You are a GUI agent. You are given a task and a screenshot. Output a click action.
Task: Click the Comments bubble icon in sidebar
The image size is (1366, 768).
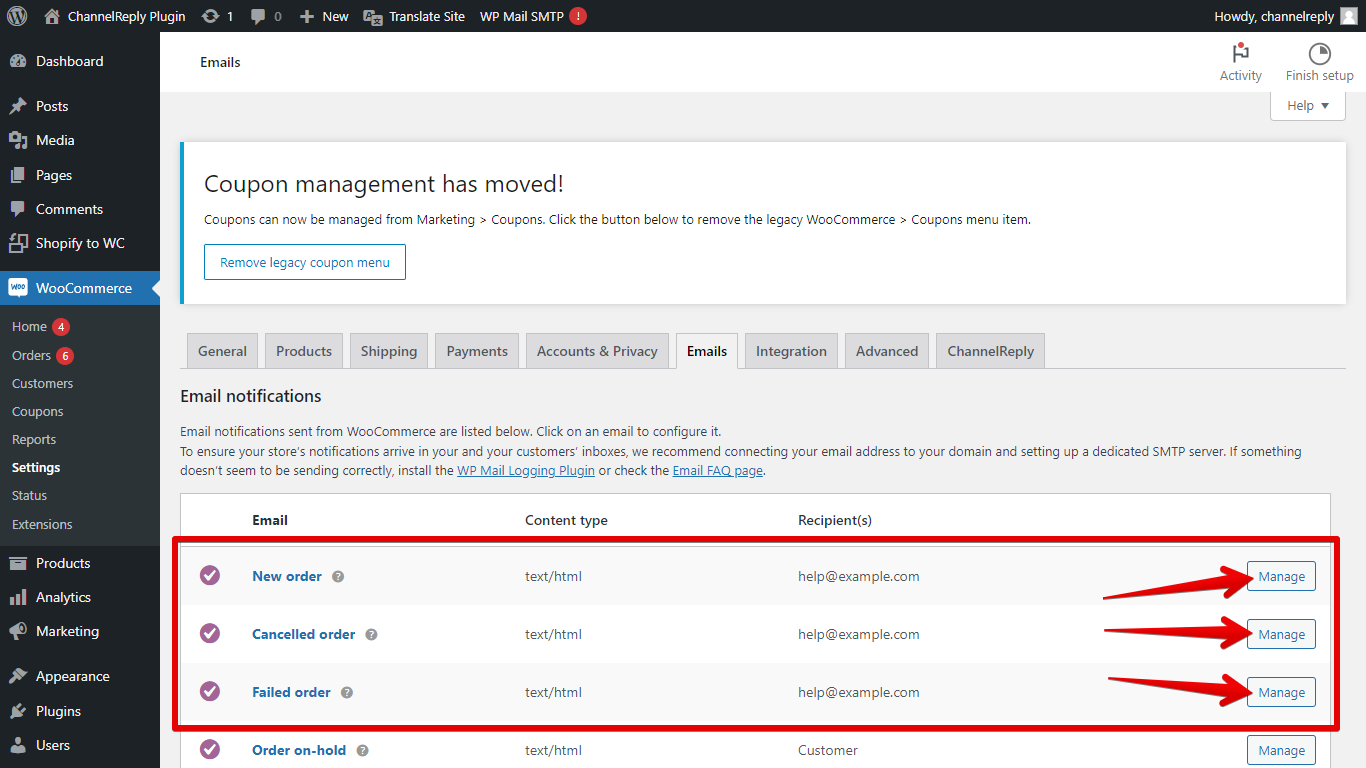18,209
